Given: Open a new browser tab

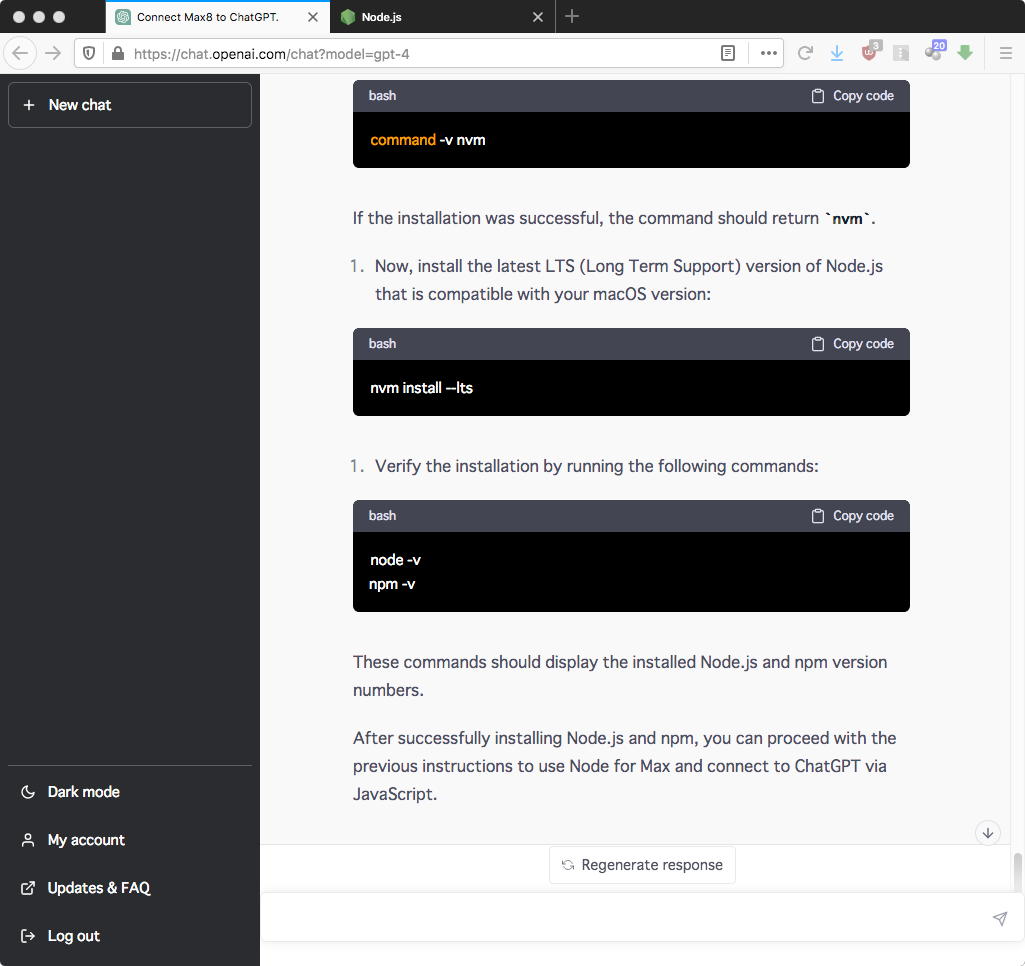Looking at the screenshot, I should coord(572,16).
